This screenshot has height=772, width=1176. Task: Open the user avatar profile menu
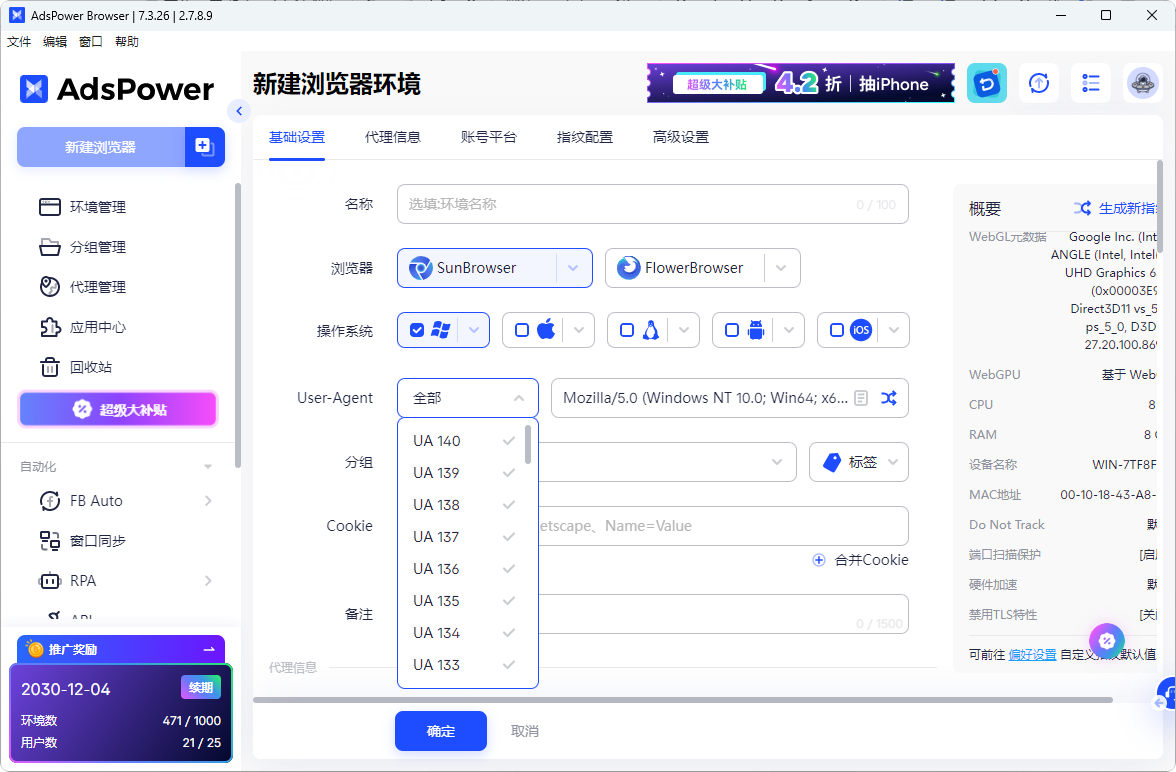1142,83
